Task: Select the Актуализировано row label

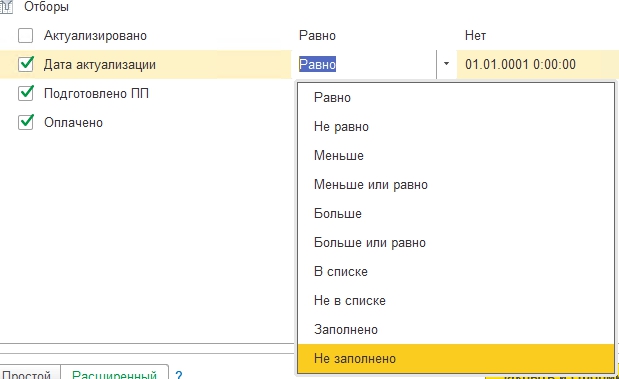Action: click(x=95, y=36)
